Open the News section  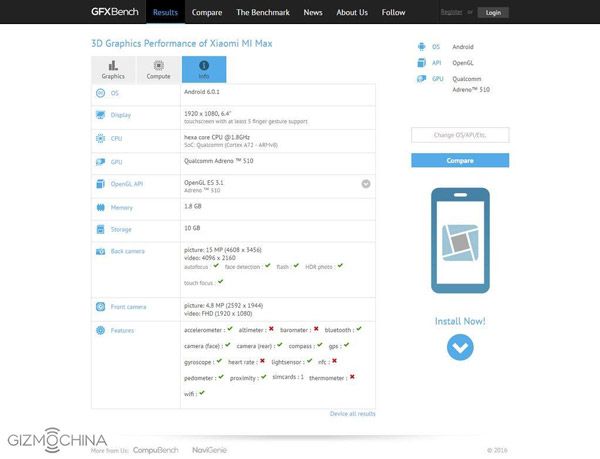tap(313, 12)
